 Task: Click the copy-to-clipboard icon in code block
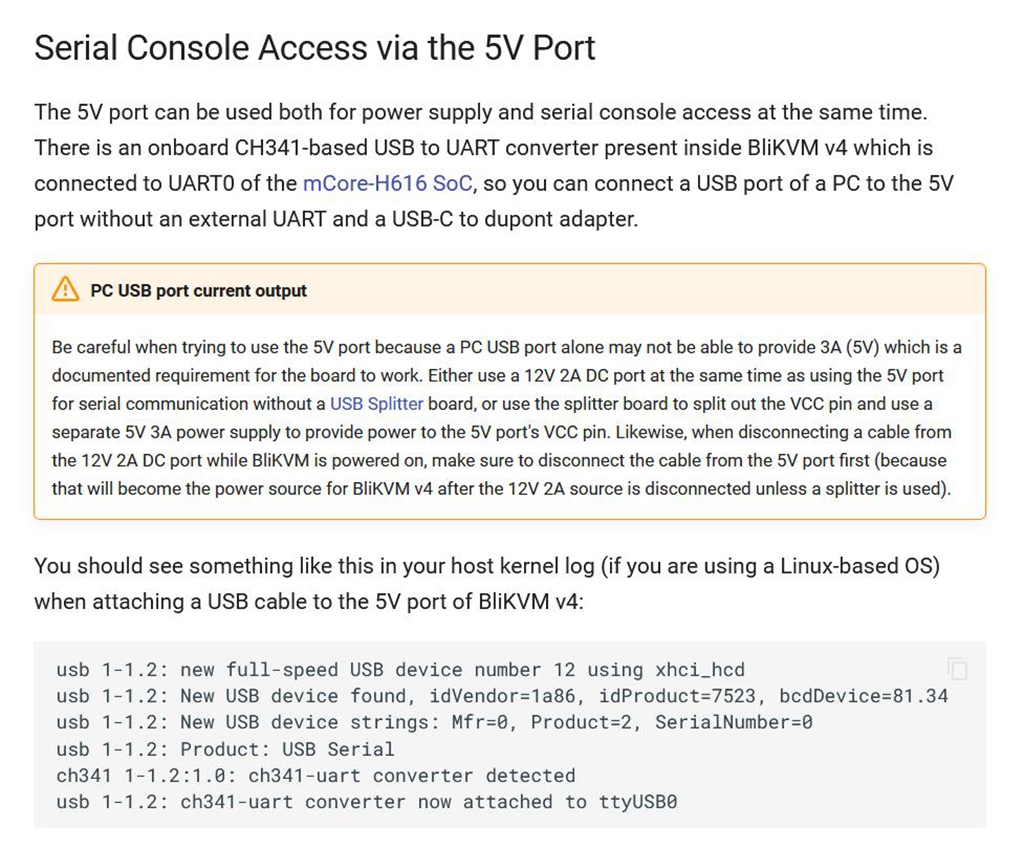957,669
